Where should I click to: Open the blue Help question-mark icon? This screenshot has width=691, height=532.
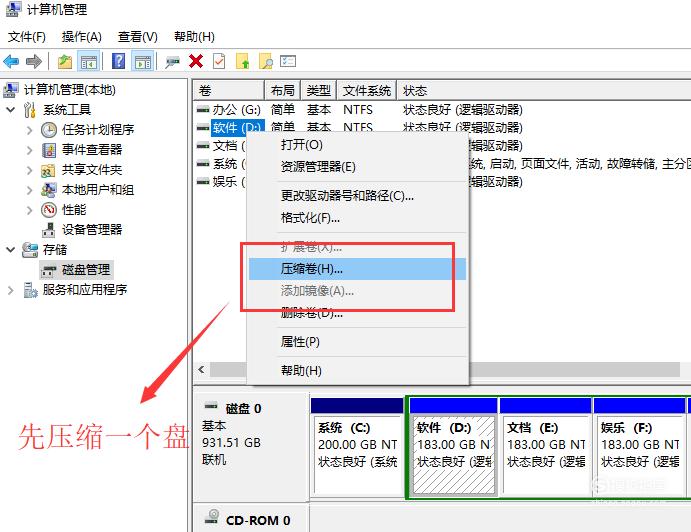[x=119, y=61]
